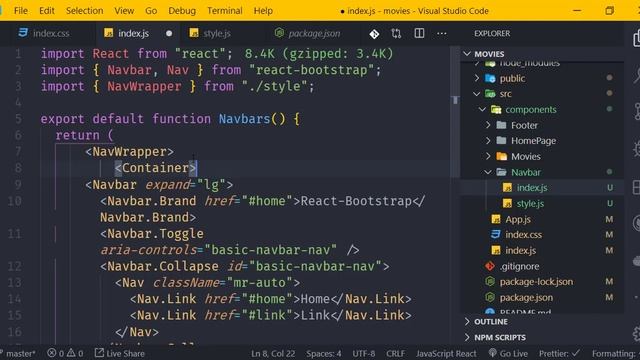
Task: Open the View menu
Action: coord(124,11)
